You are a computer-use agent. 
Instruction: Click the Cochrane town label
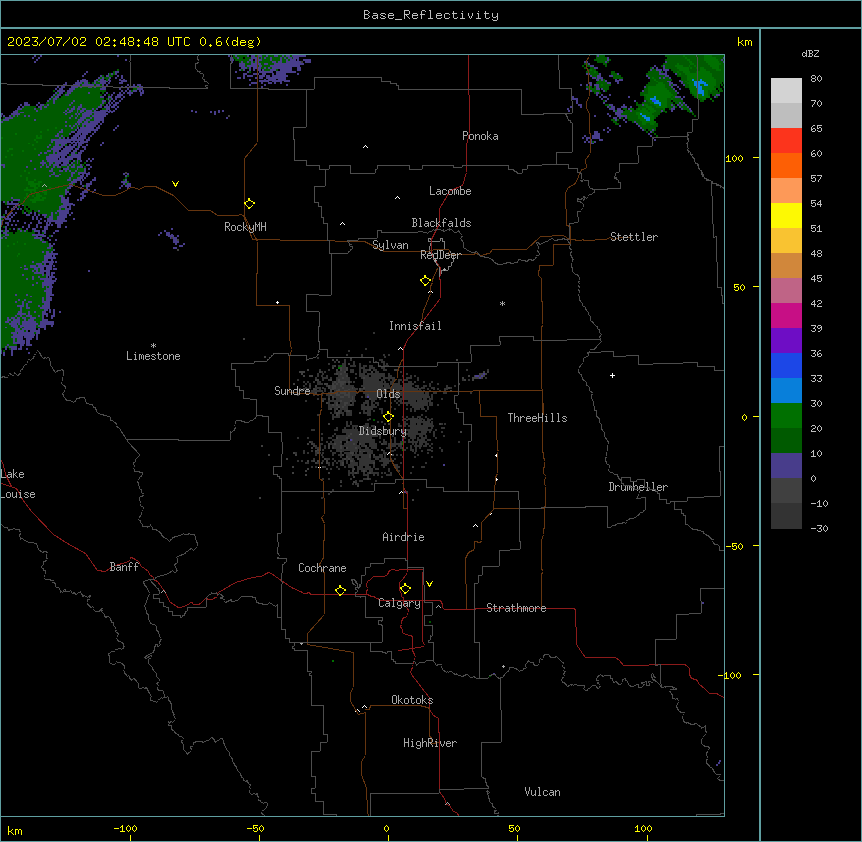click(x=322, y=568)
